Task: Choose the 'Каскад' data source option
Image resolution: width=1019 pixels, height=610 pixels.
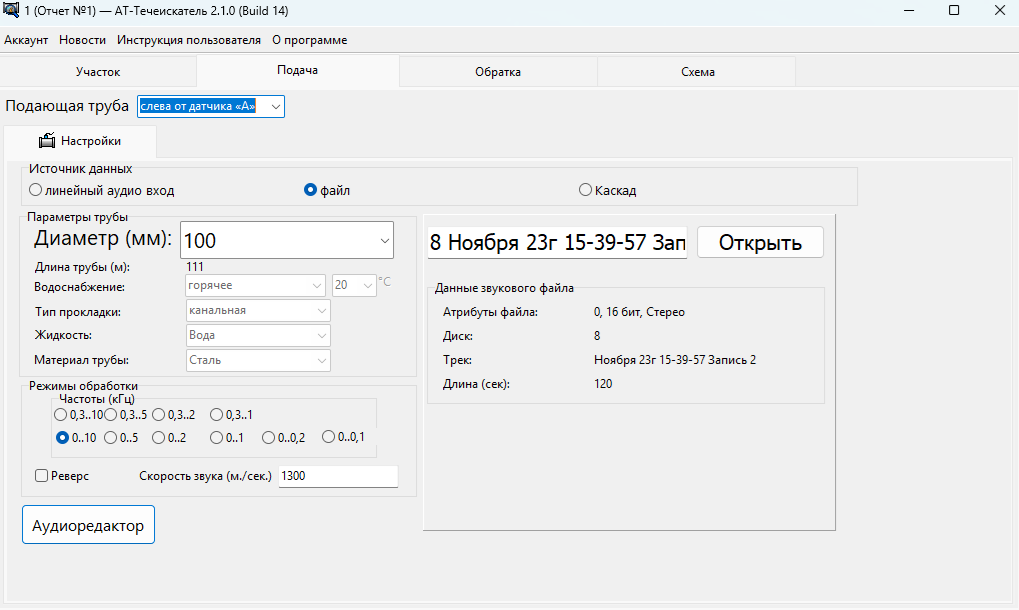Action: pos(585,190)
